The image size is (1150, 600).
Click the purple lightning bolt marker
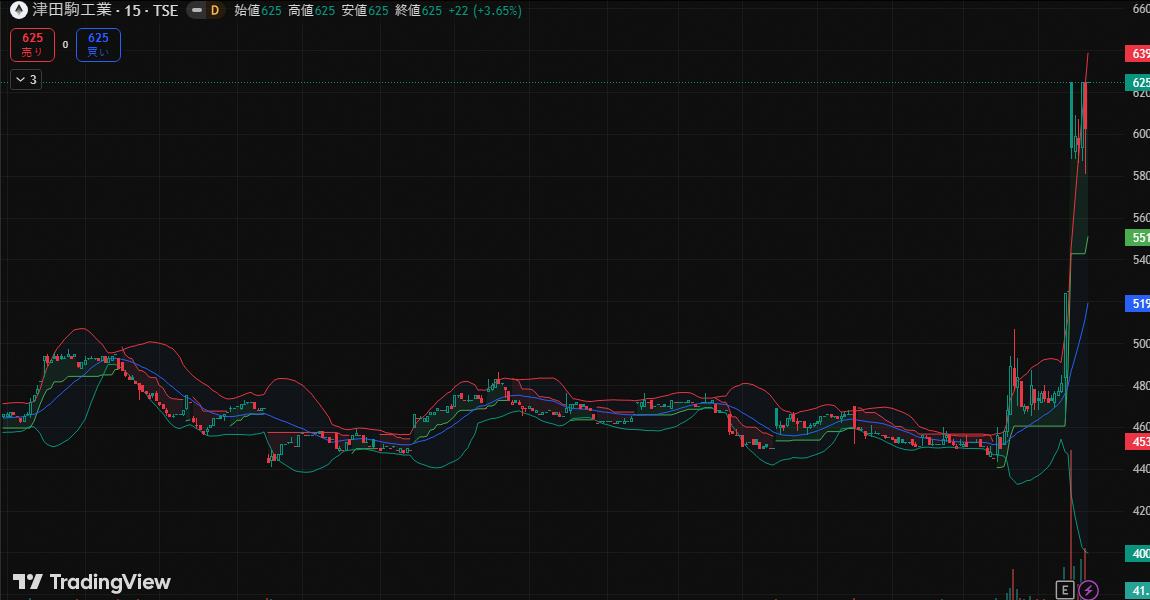tap(1089, 590)
